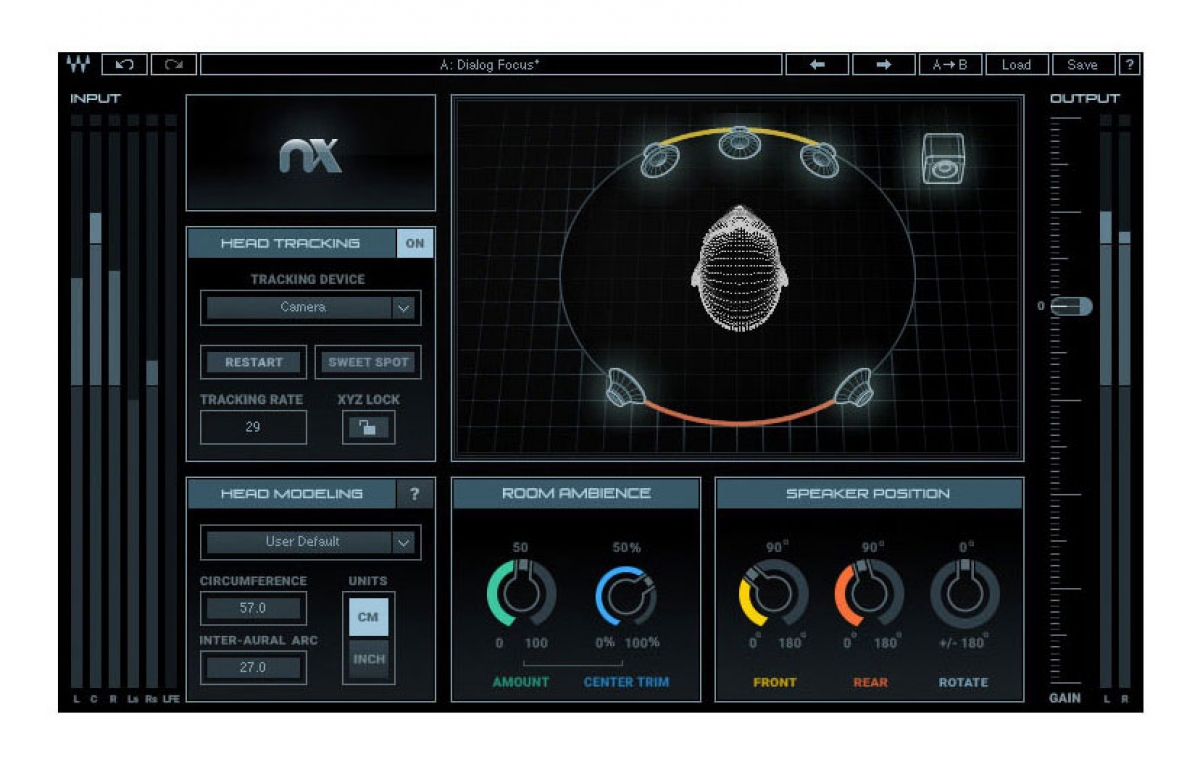Click the yellow front speaker arc

[x=738, y=135]
